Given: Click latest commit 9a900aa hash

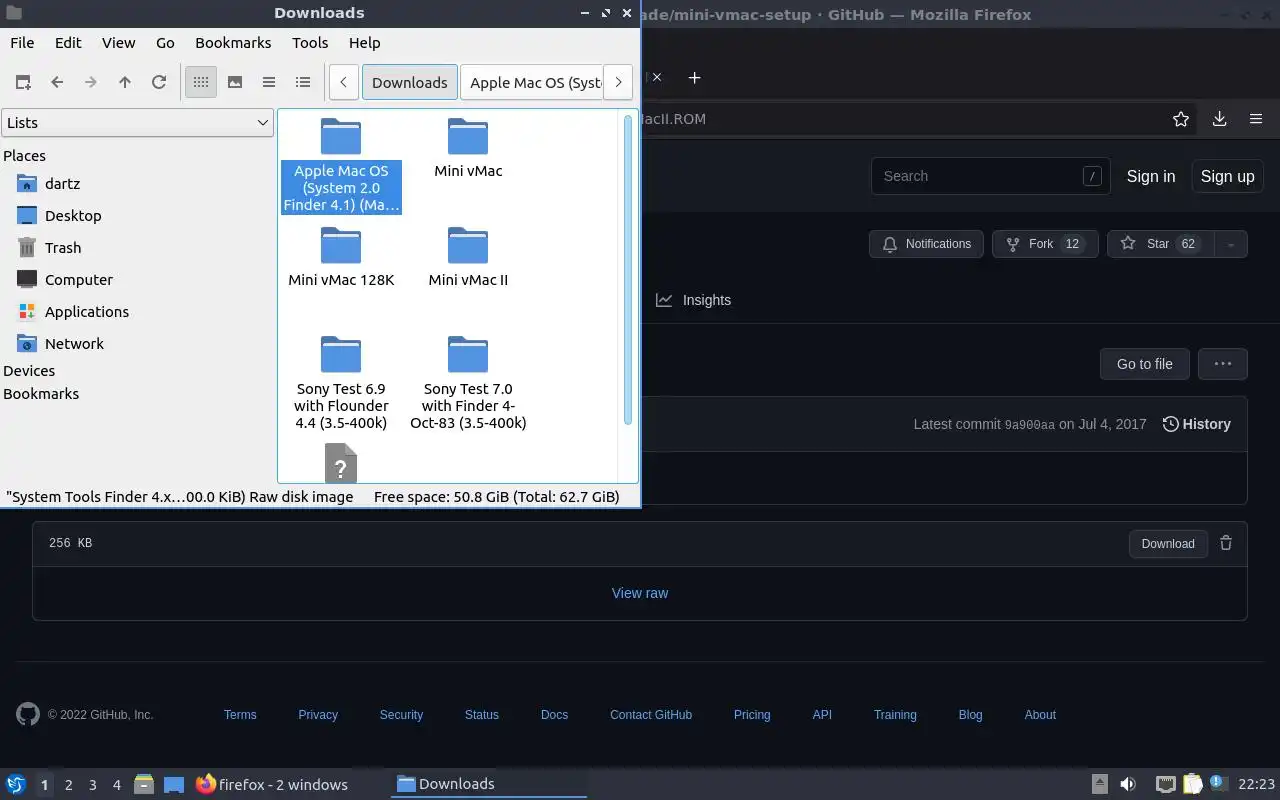Looking at the screenshot, I should tap(1029, 425).
